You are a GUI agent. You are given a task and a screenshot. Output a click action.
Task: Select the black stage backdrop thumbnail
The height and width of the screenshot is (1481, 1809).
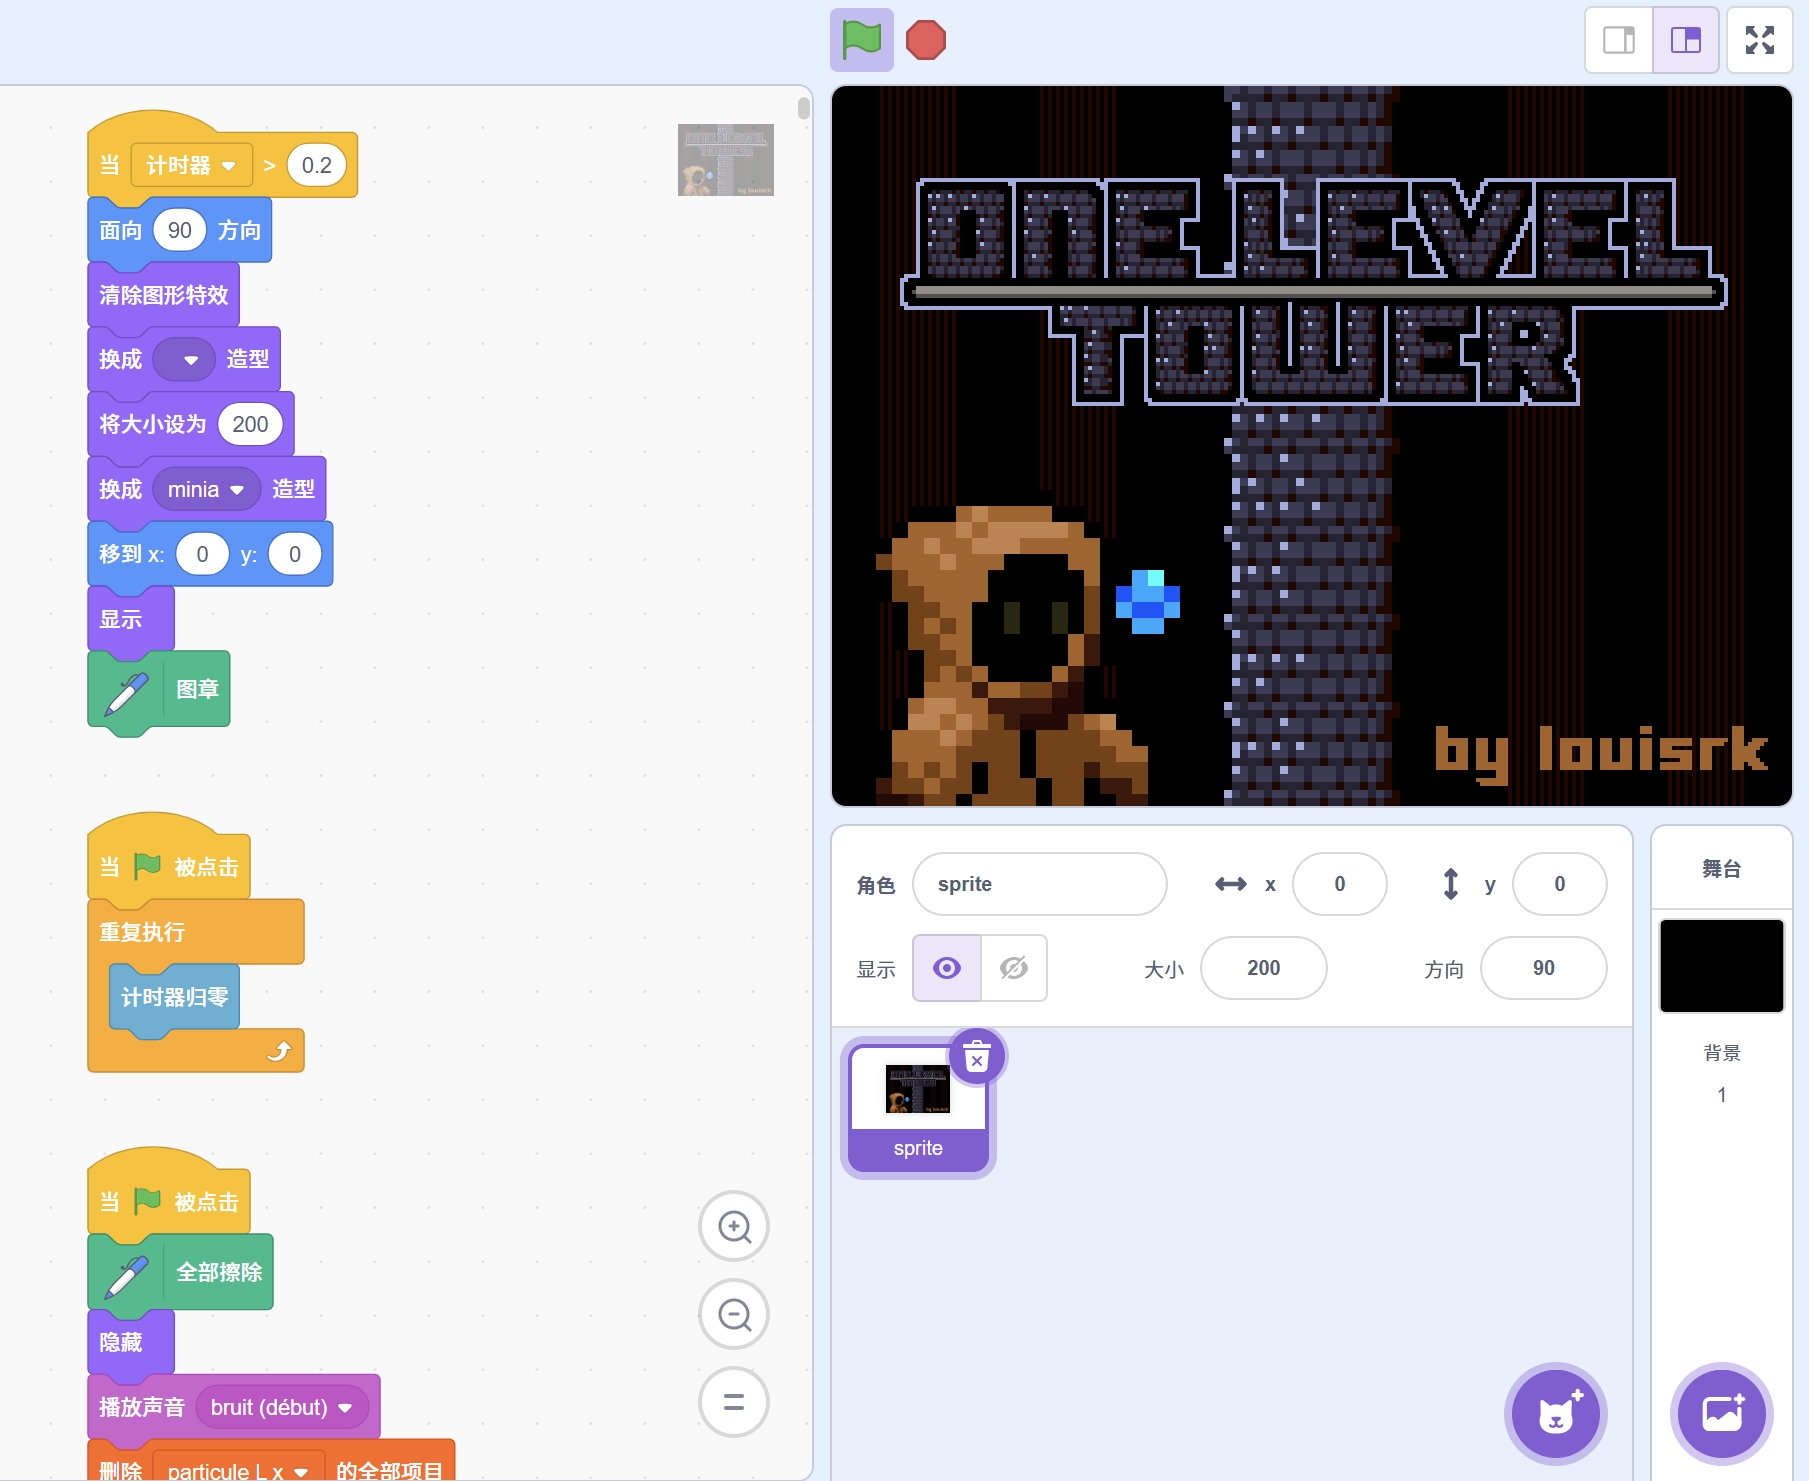(1721, 966)
